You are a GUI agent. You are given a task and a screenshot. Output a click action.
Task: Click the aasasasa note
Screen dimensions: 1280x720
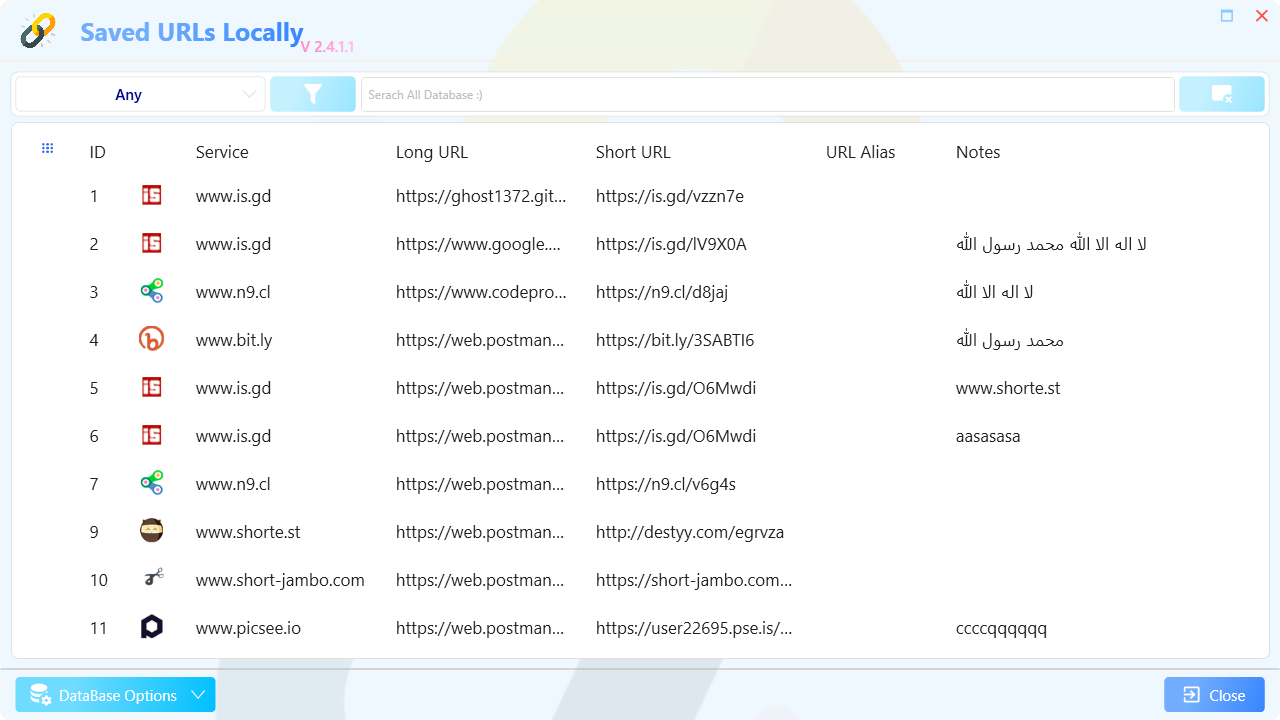[x=988, y=436]
